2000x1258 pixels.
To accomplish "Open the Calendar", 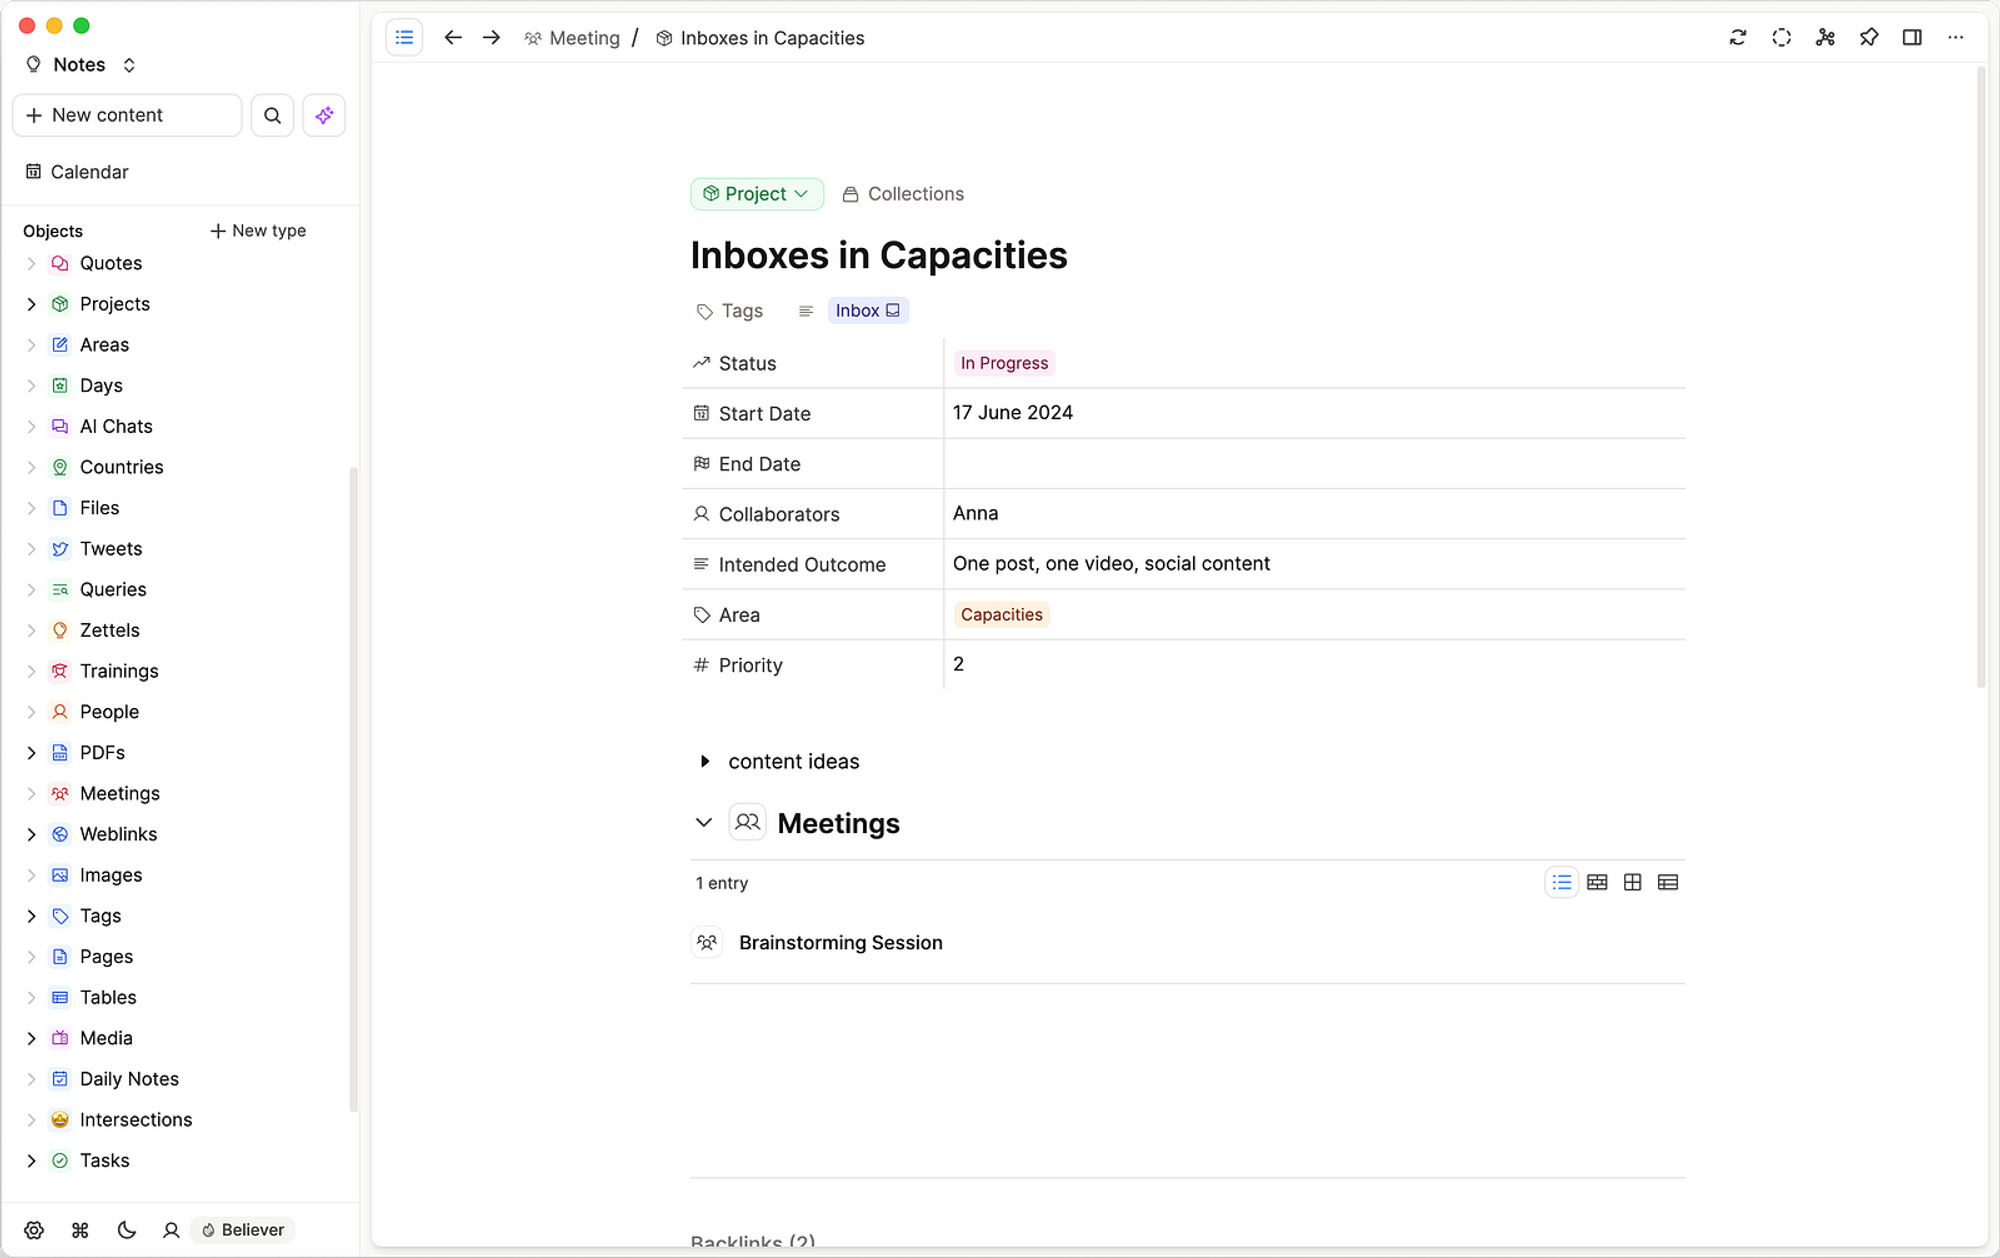I will (x=77, y=172).
